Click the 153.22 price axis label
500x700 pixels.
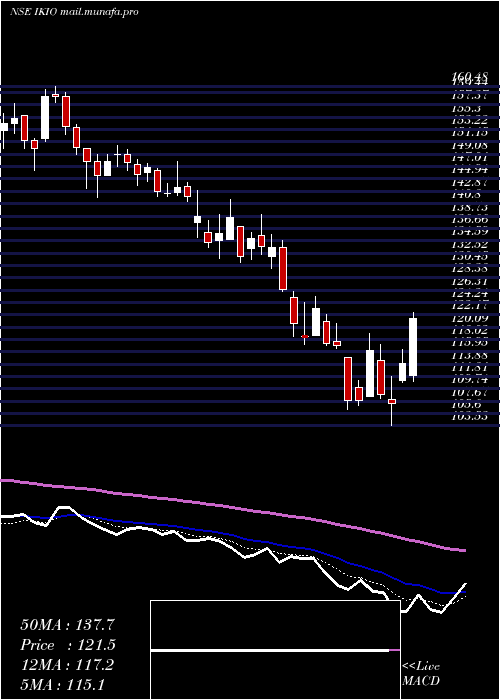coord(469,121)
